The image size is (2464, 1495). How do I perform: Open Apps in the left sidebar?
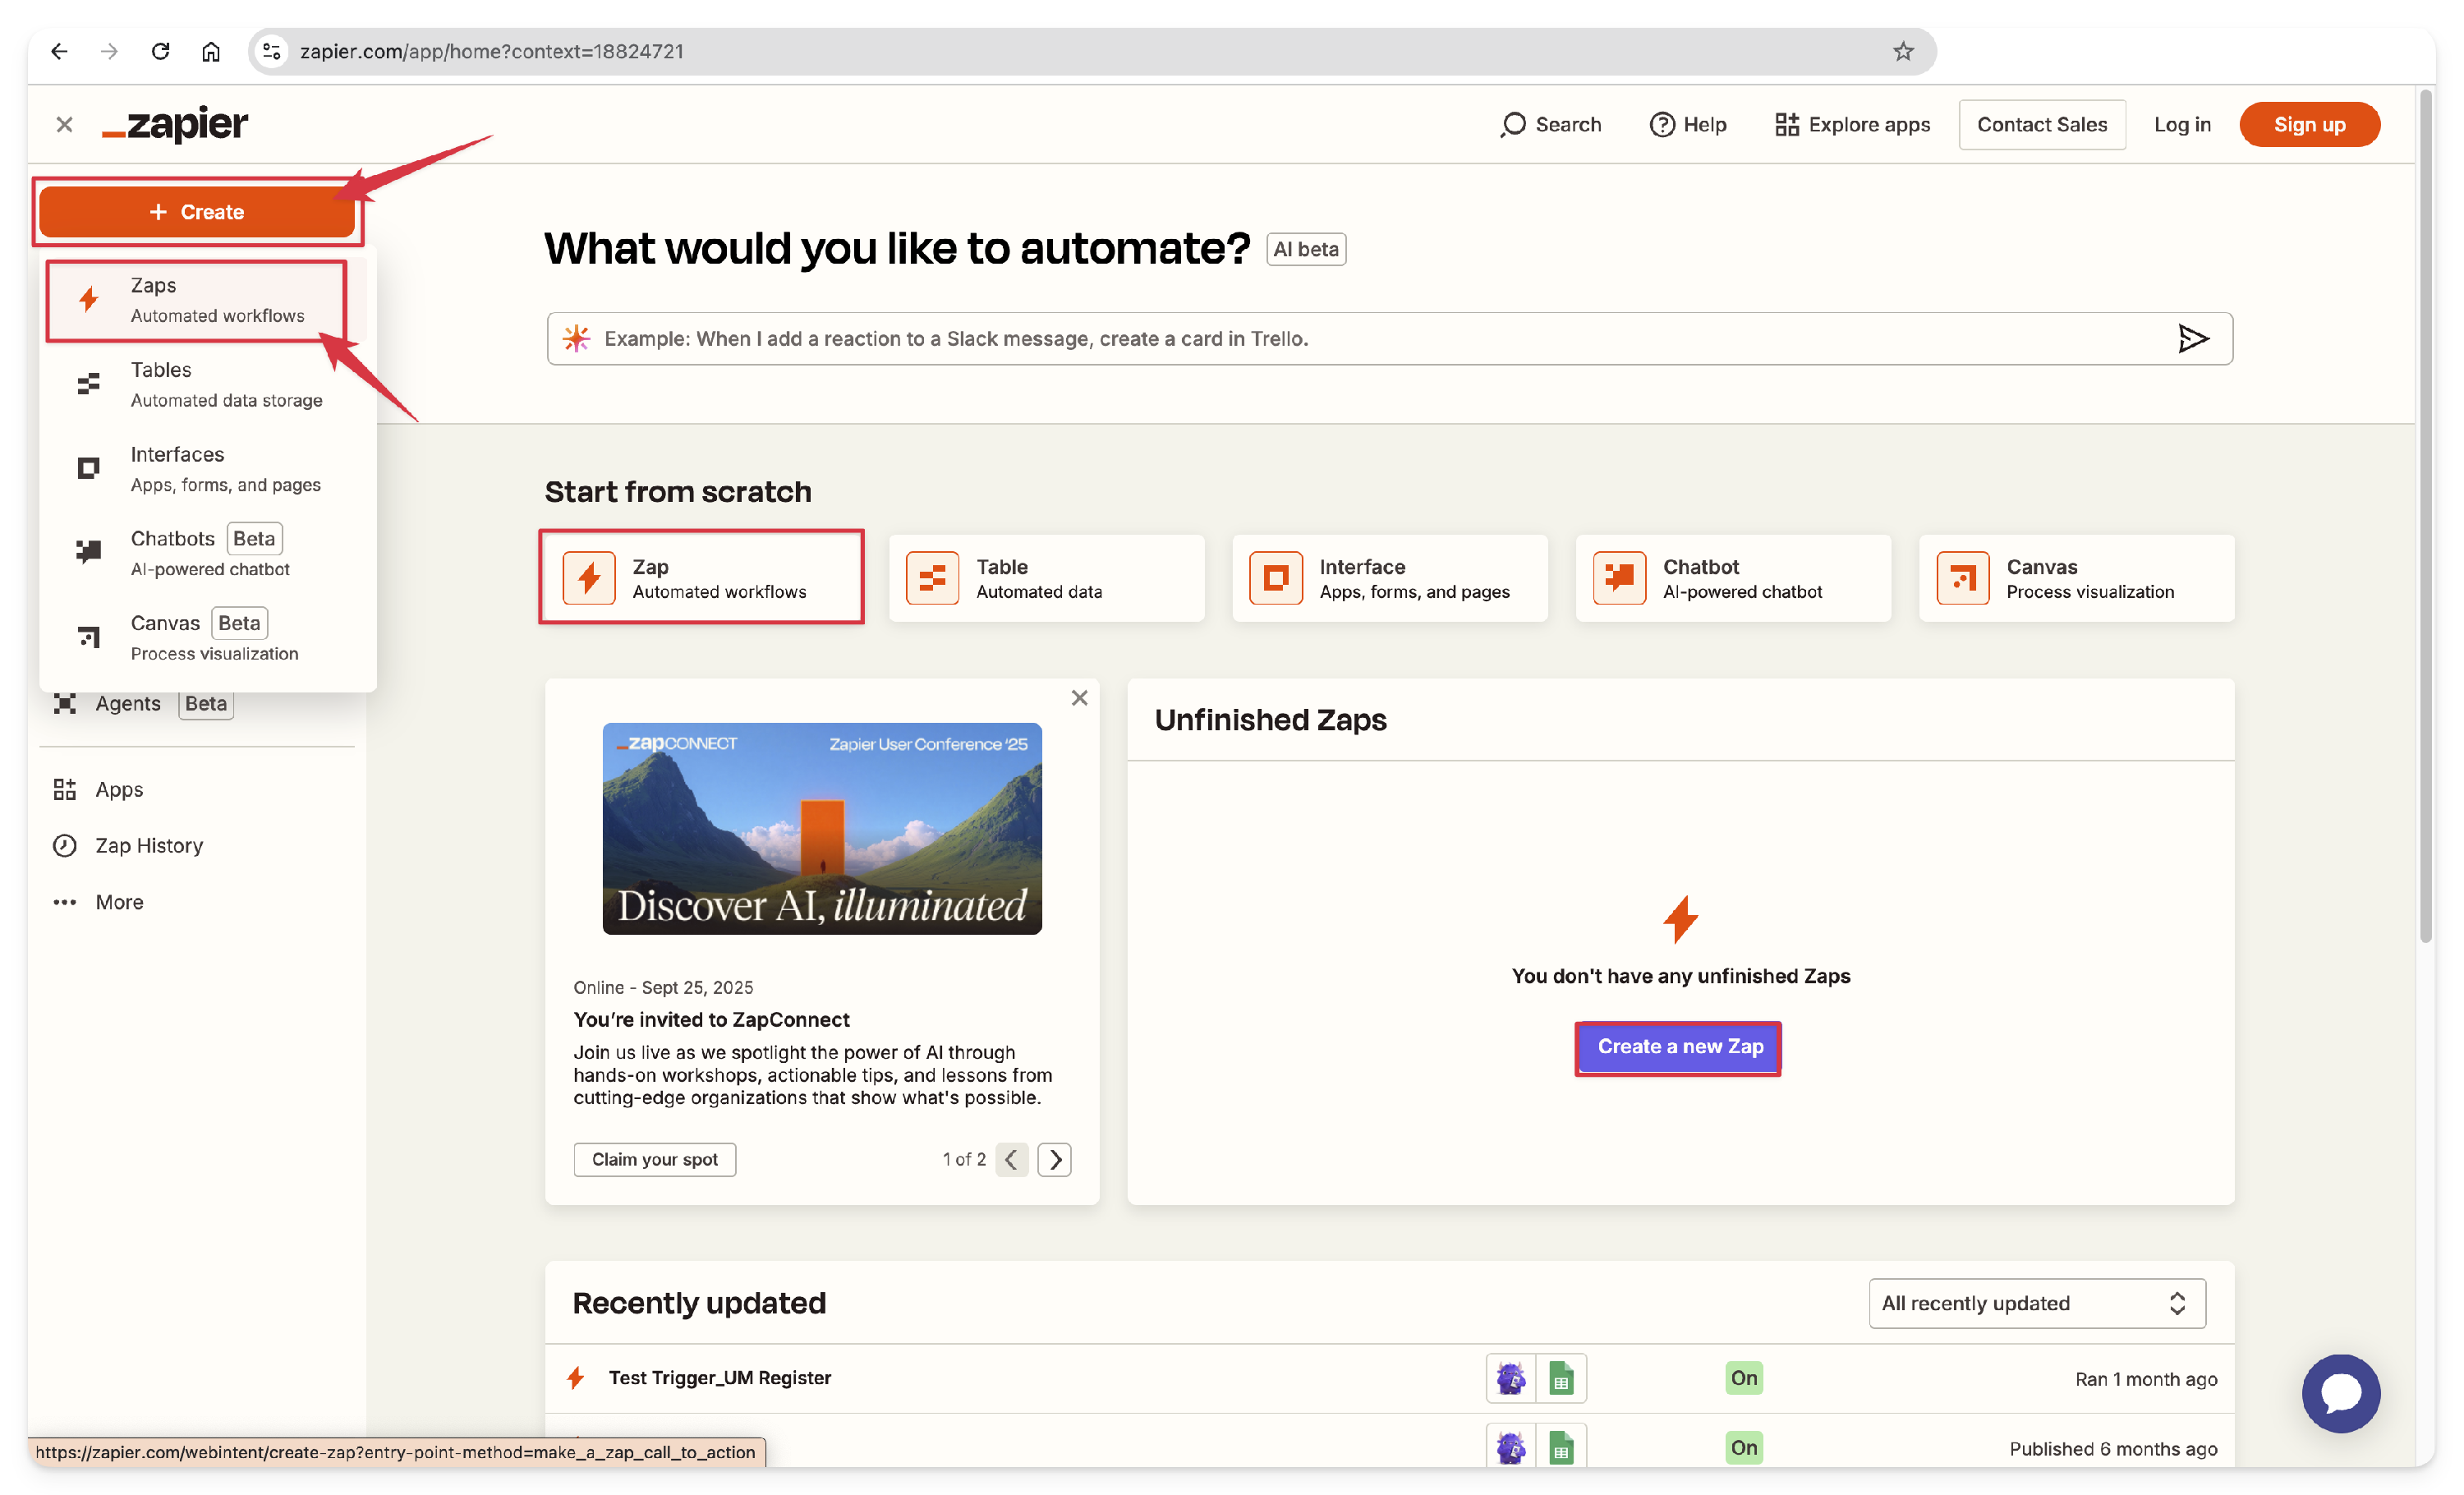click(x=98, y=789)
